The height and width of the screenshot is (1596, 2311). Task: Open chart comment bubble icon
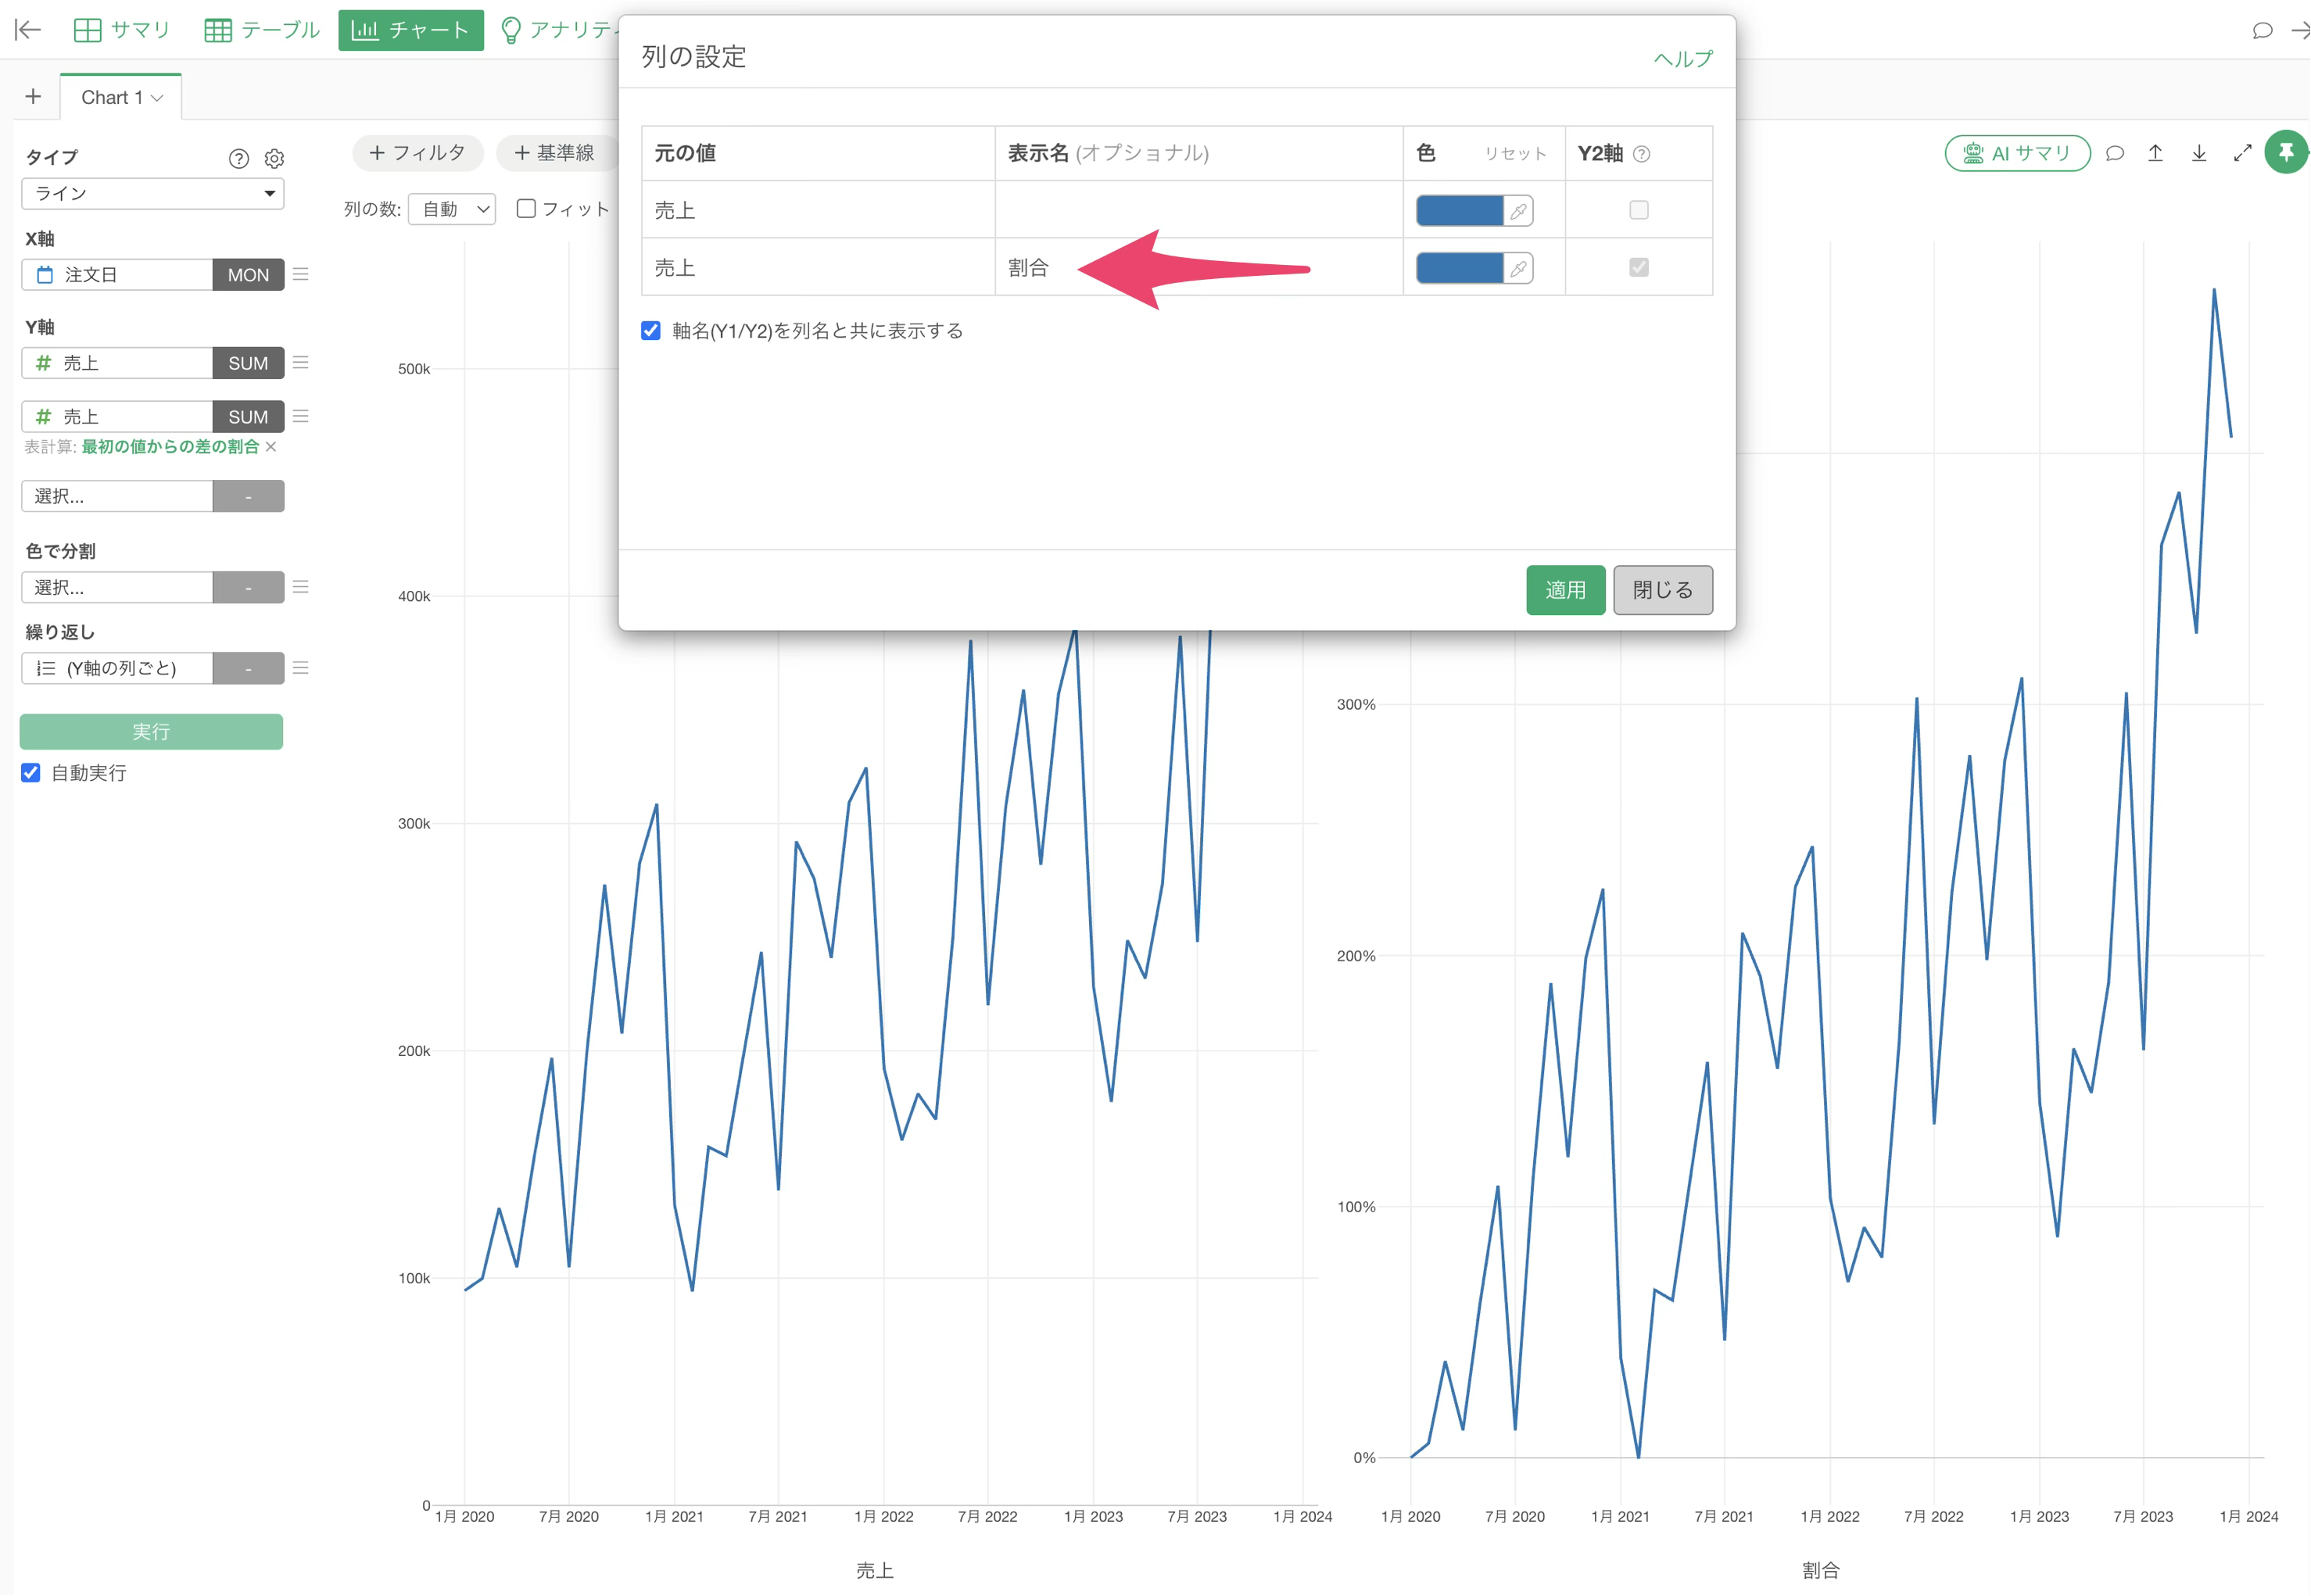click(2114, 153)
